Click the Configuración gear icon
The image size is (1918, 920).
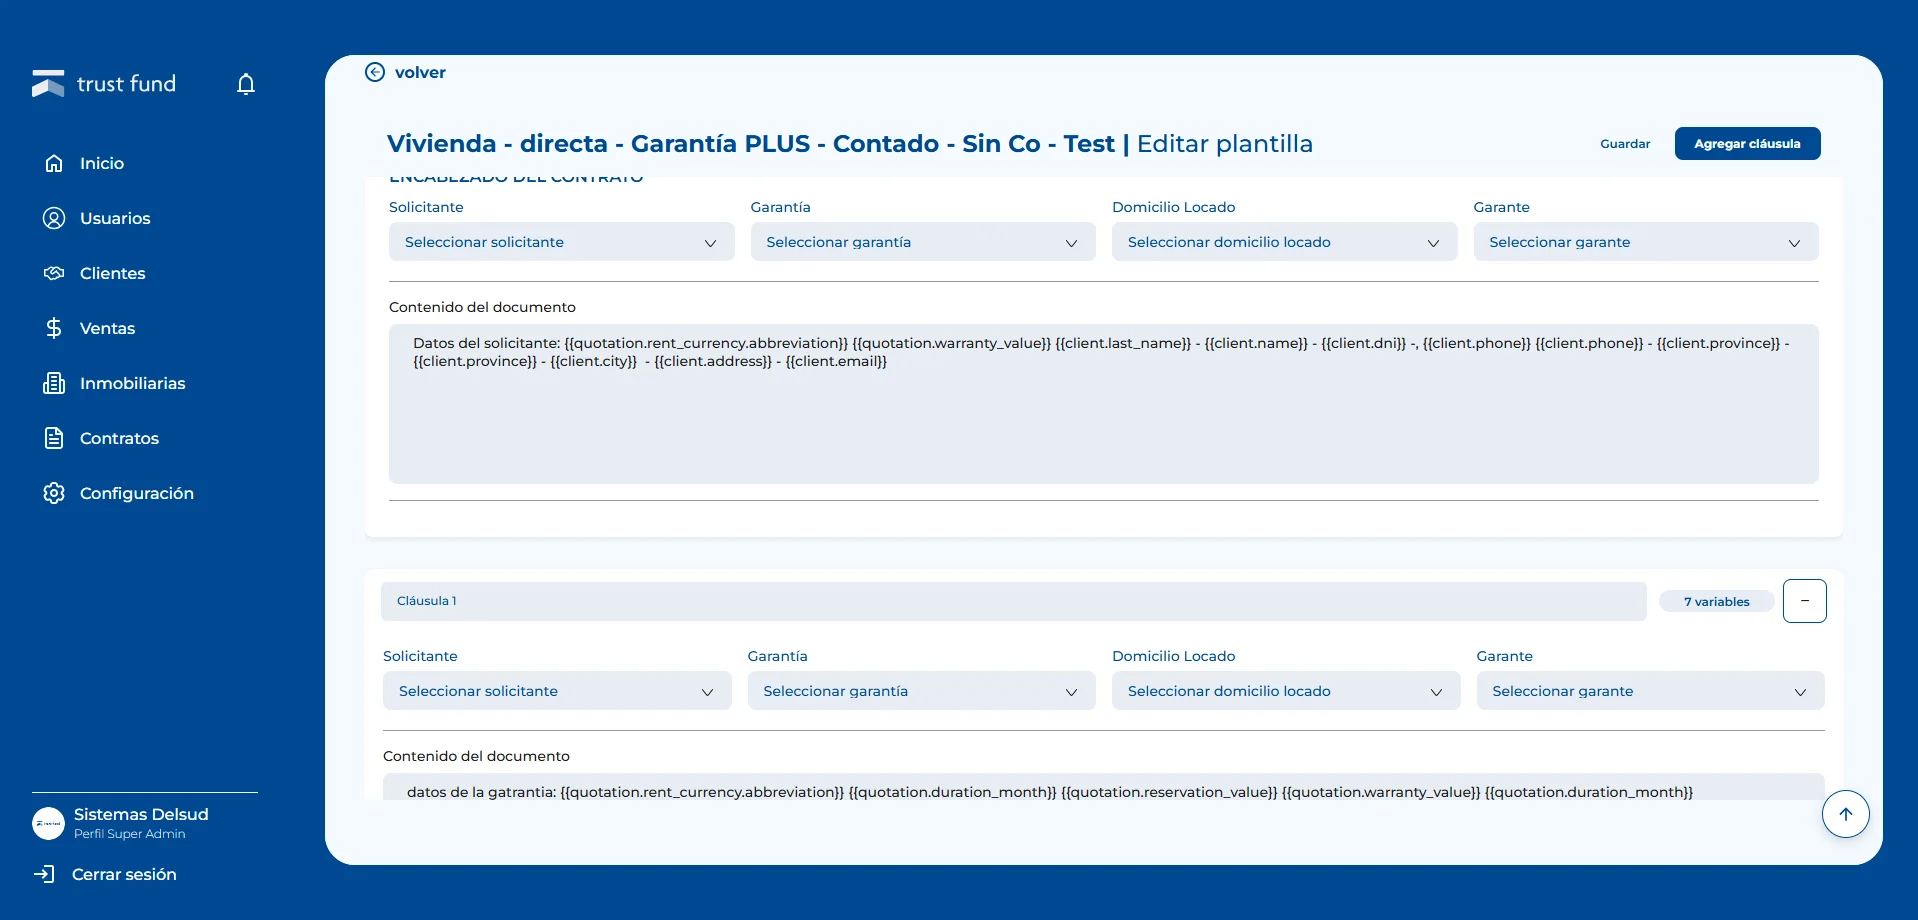point(54,493)
